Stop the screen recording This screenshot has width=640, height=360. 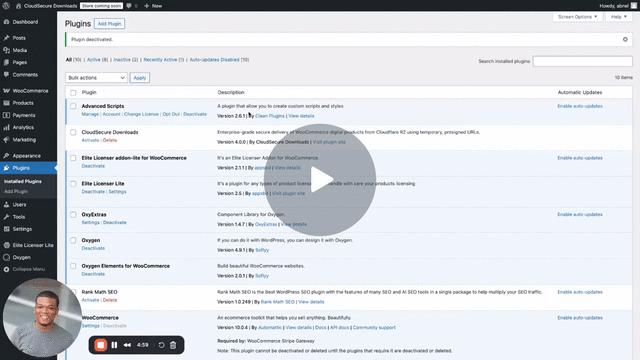tap(100, 345)
